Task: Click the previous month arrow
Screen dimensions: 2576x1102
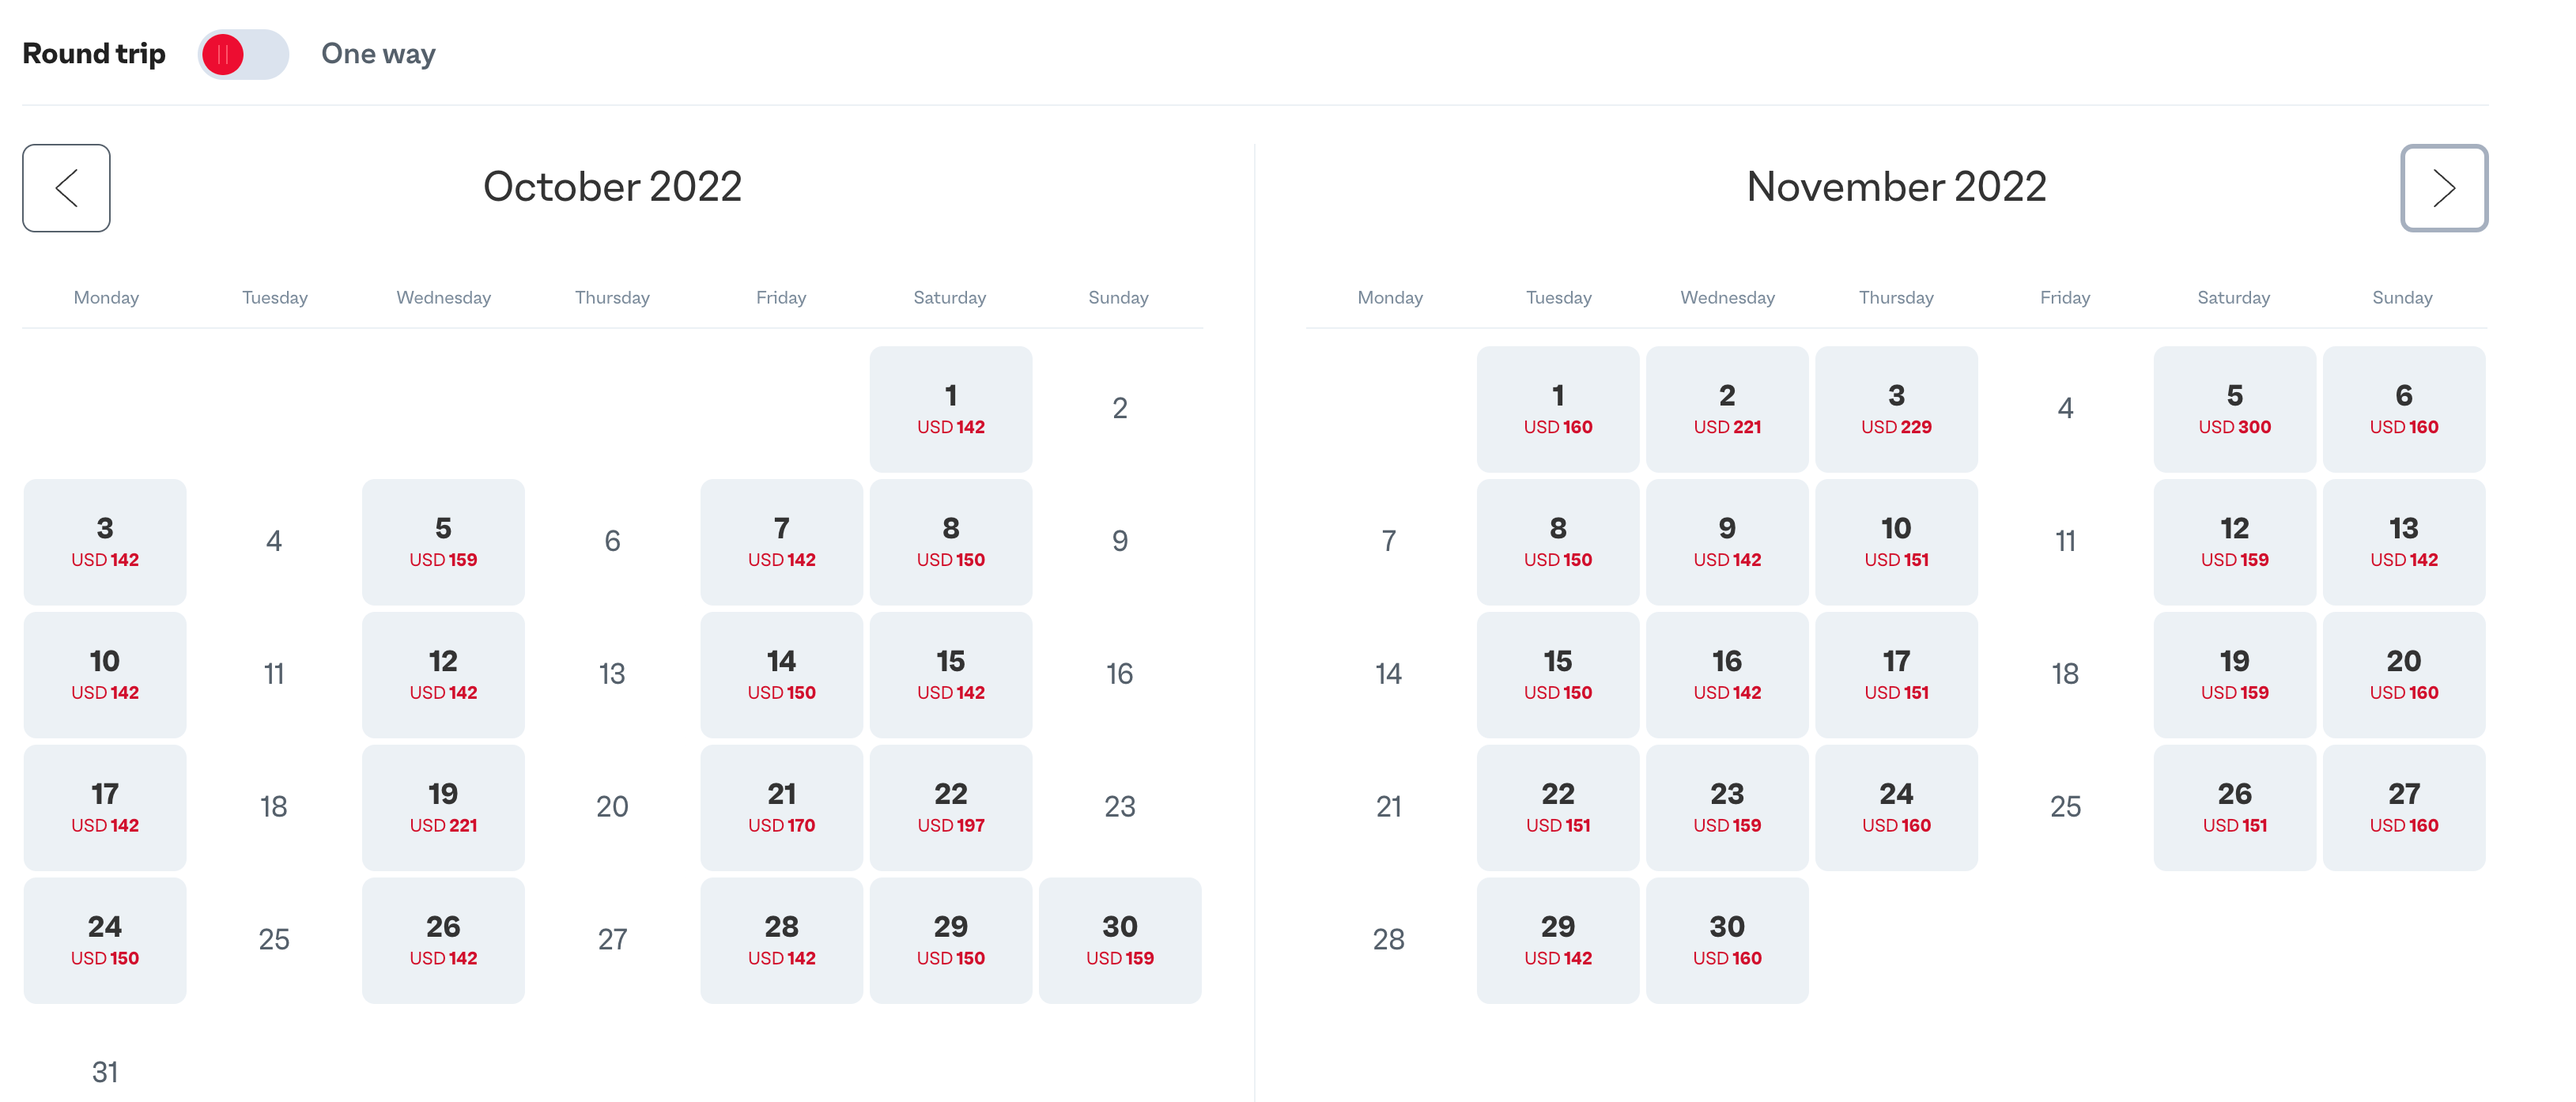Action: (x=66, y=188)
